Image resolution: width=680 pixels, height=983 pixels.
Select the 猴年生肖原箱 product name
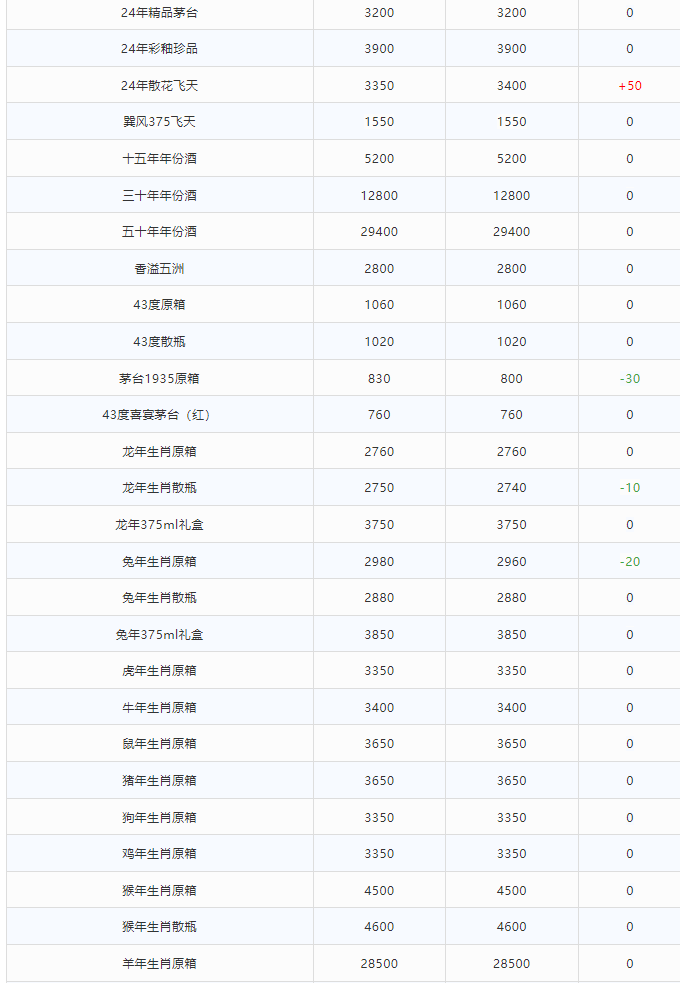[x=159, y=891]
